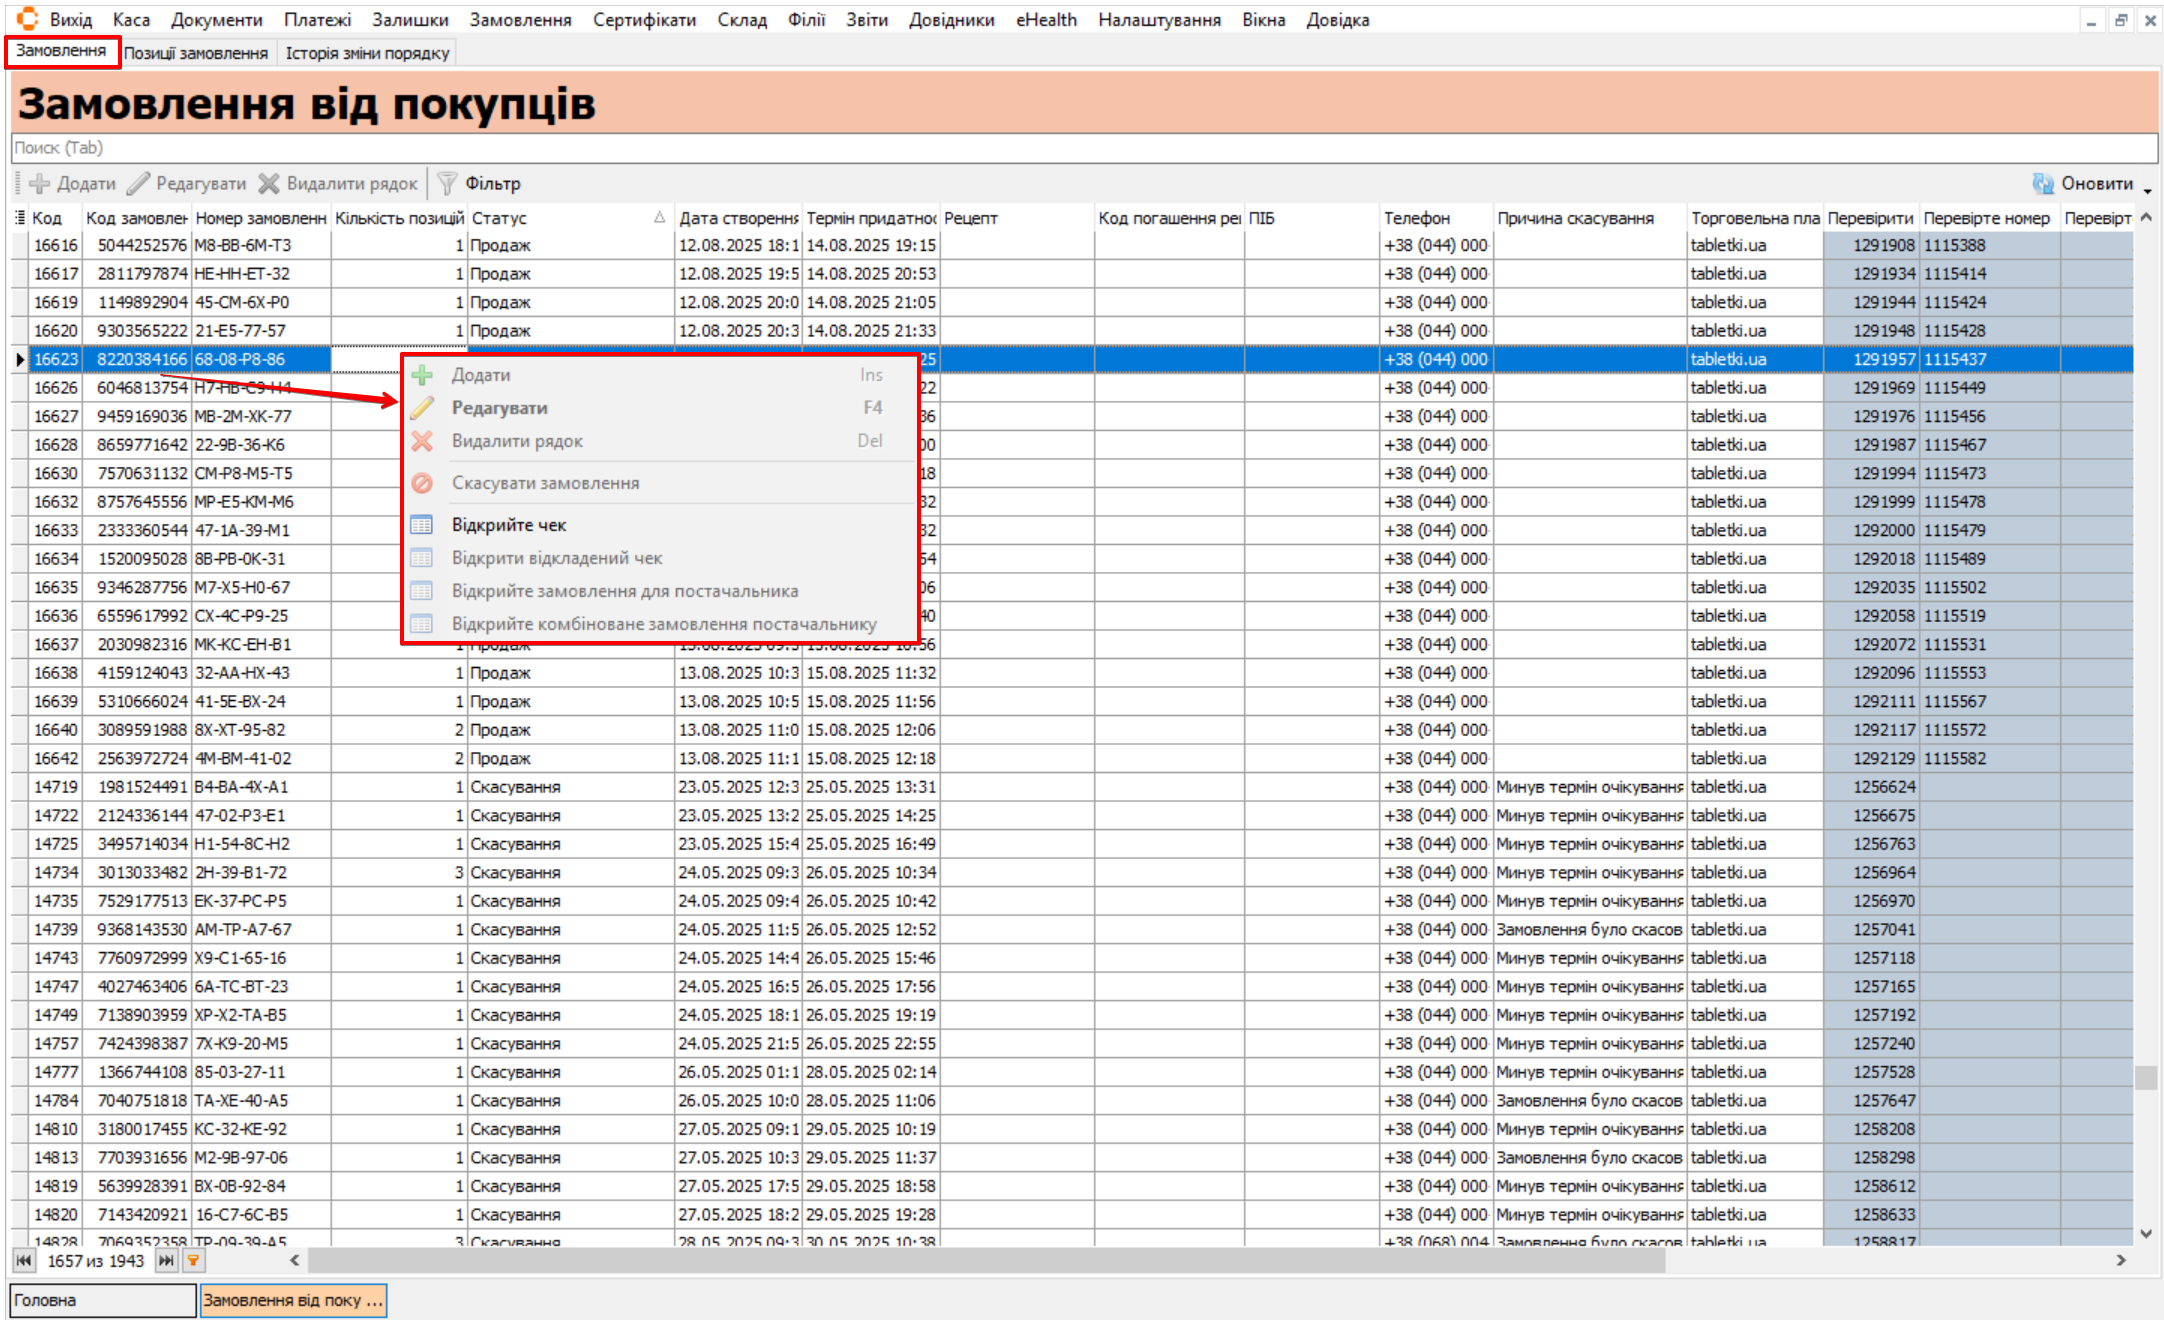Open the Звіти menu in menu bar
Screen dimensions: 2164x1320
pos(866,19)
